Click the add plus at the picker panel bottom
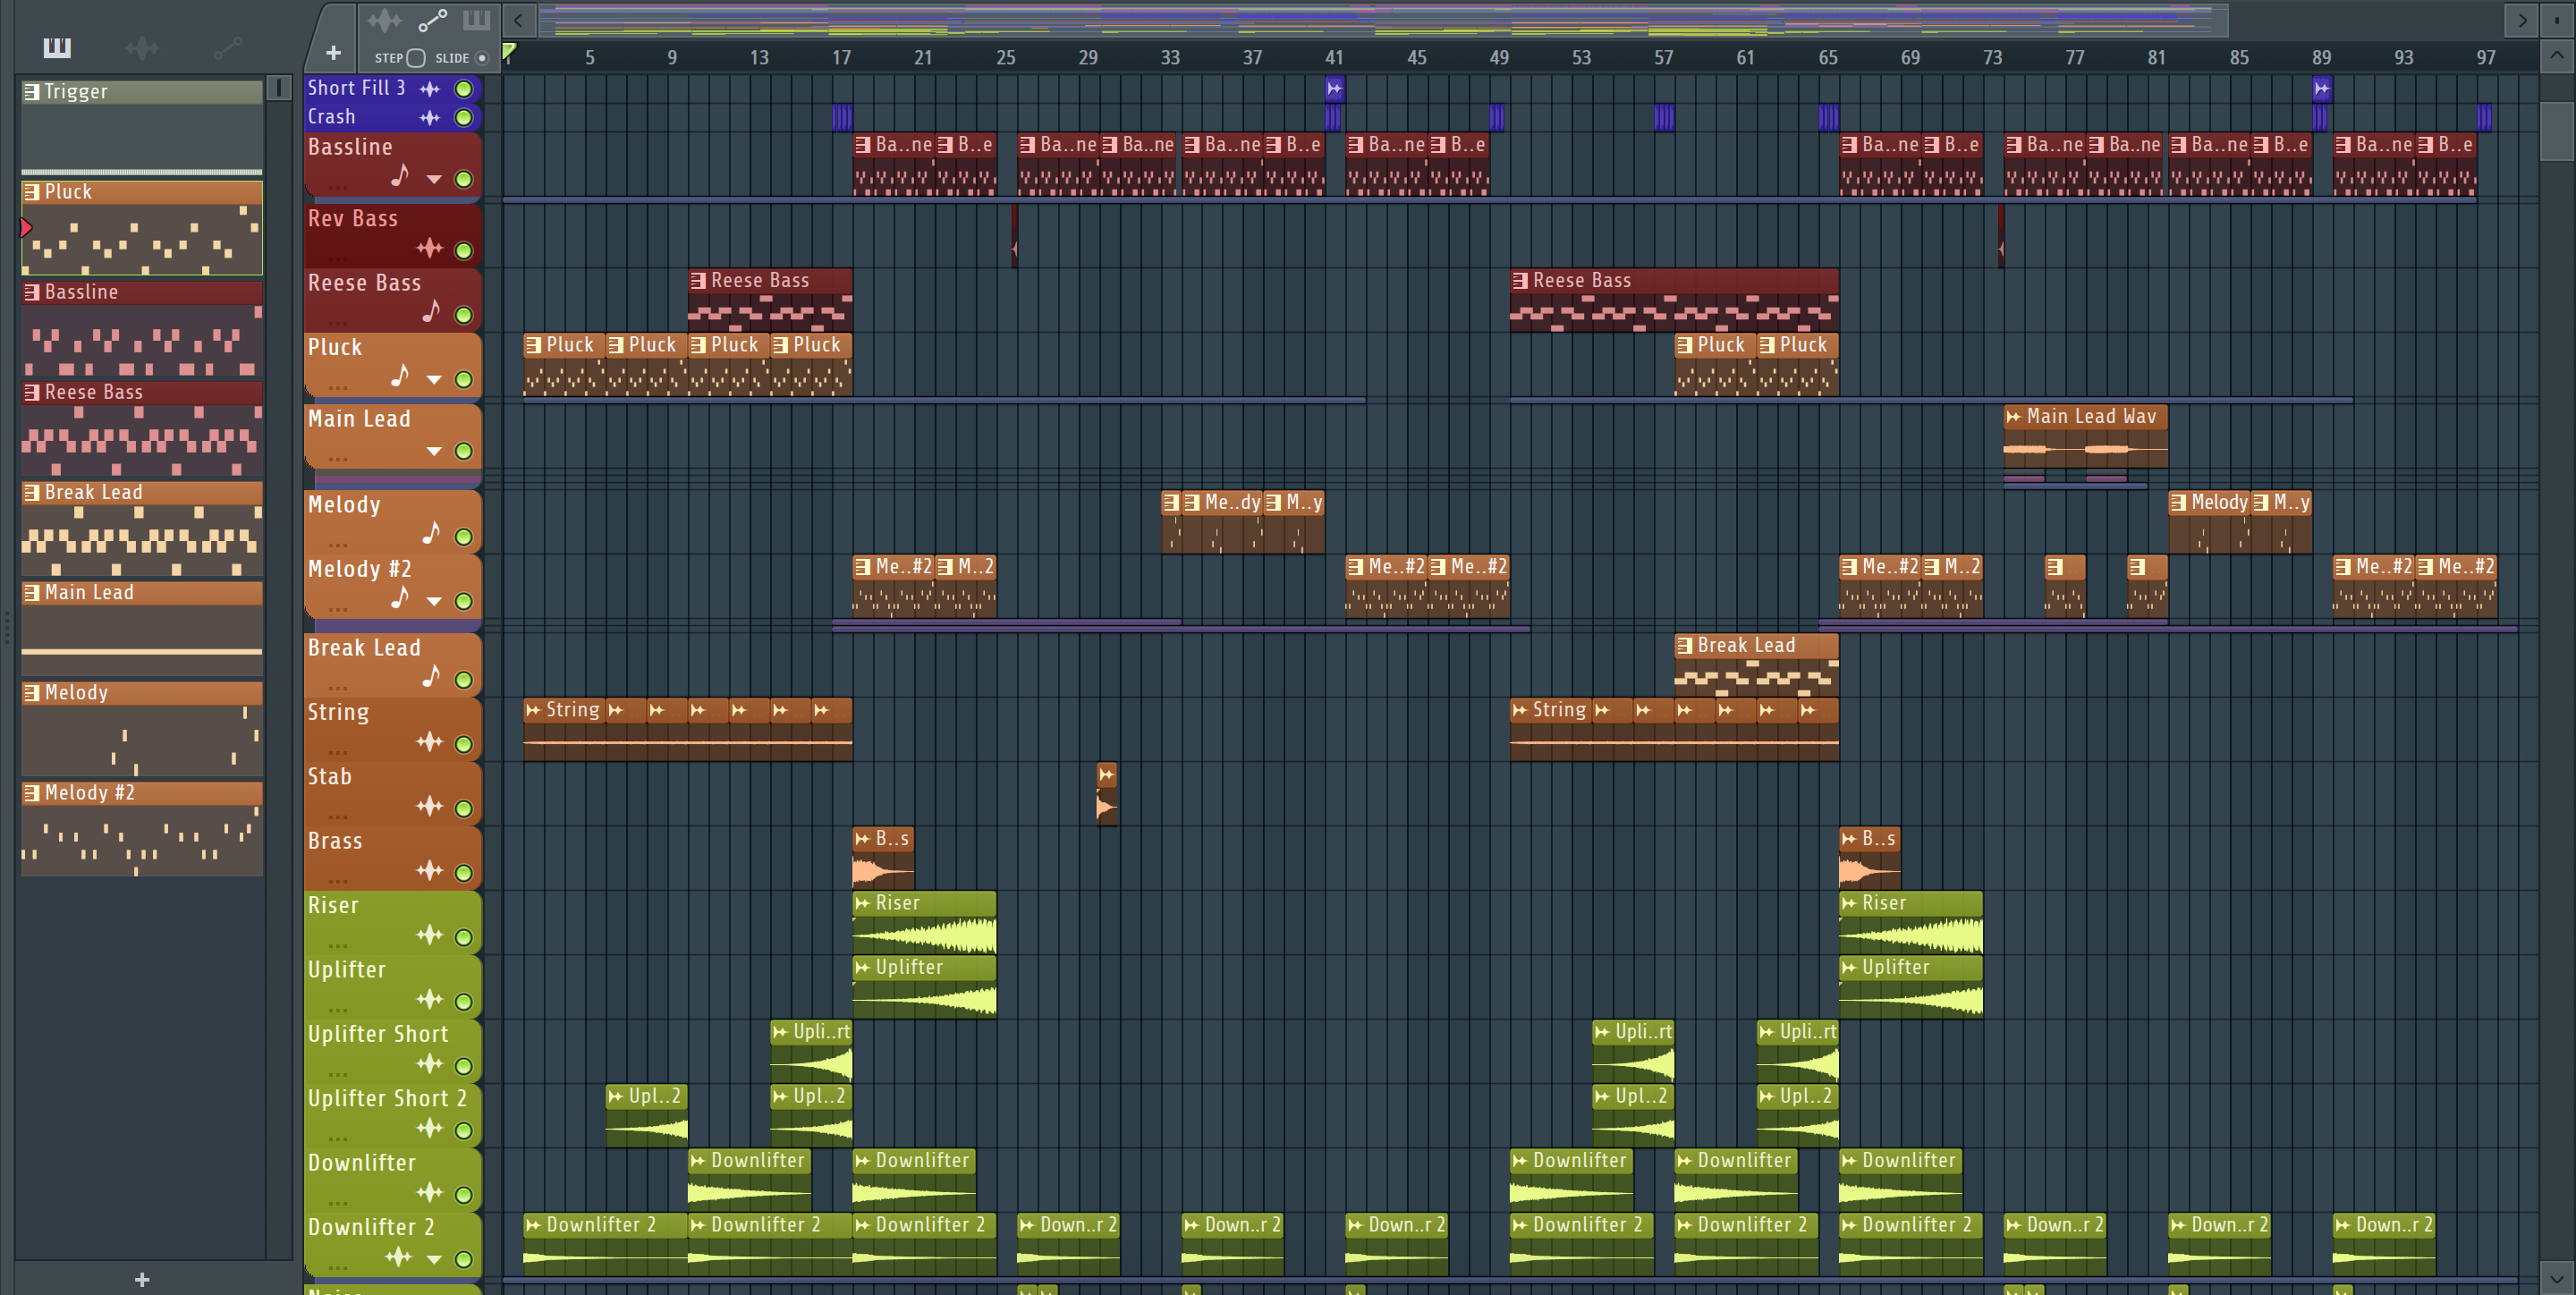The image size is (2576, 1295). click(x=142, y=1279)
